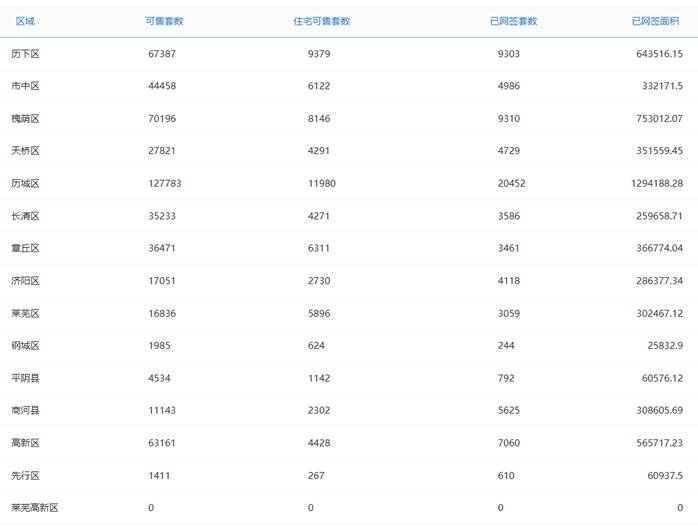Click the 区域 column header

(x=25, y=21)
